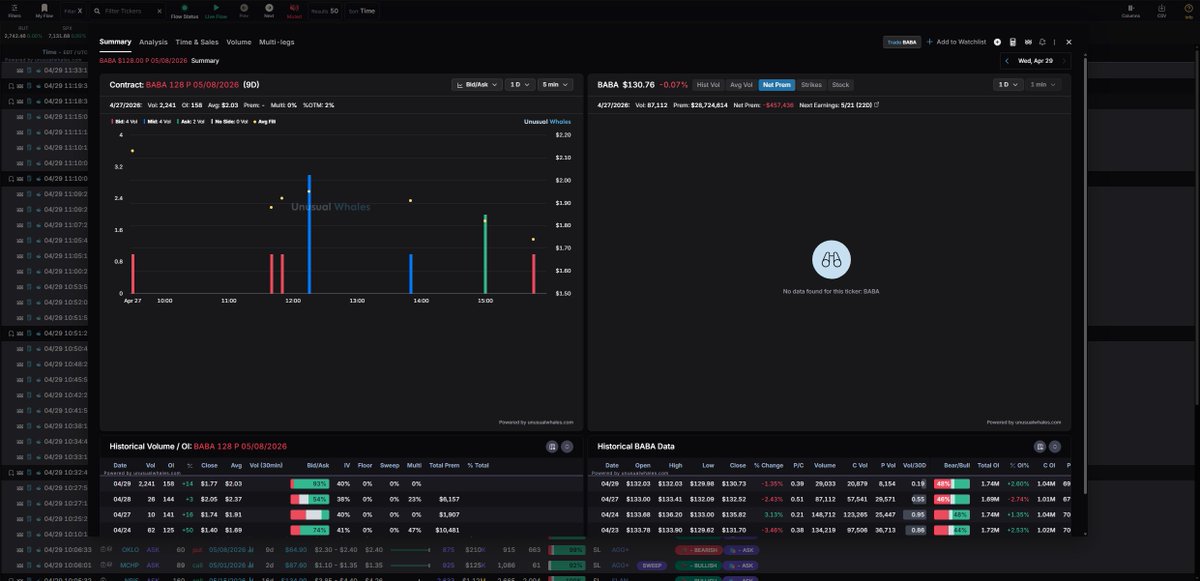Click round icon in Historical Volume / OI header
This screenshot has height=581, width=1200.
pos(567,446)
